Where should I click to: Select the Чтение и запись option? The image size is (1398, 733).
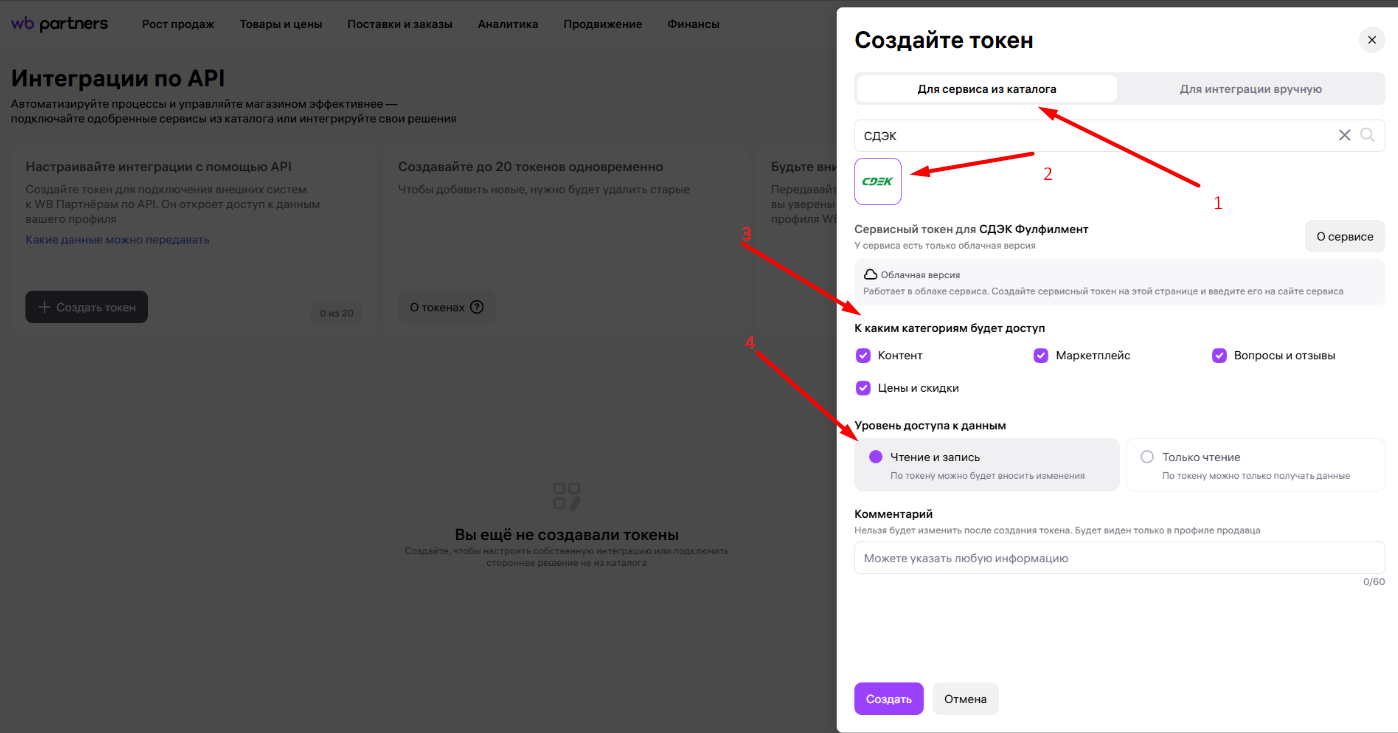[x=876, y=457]
